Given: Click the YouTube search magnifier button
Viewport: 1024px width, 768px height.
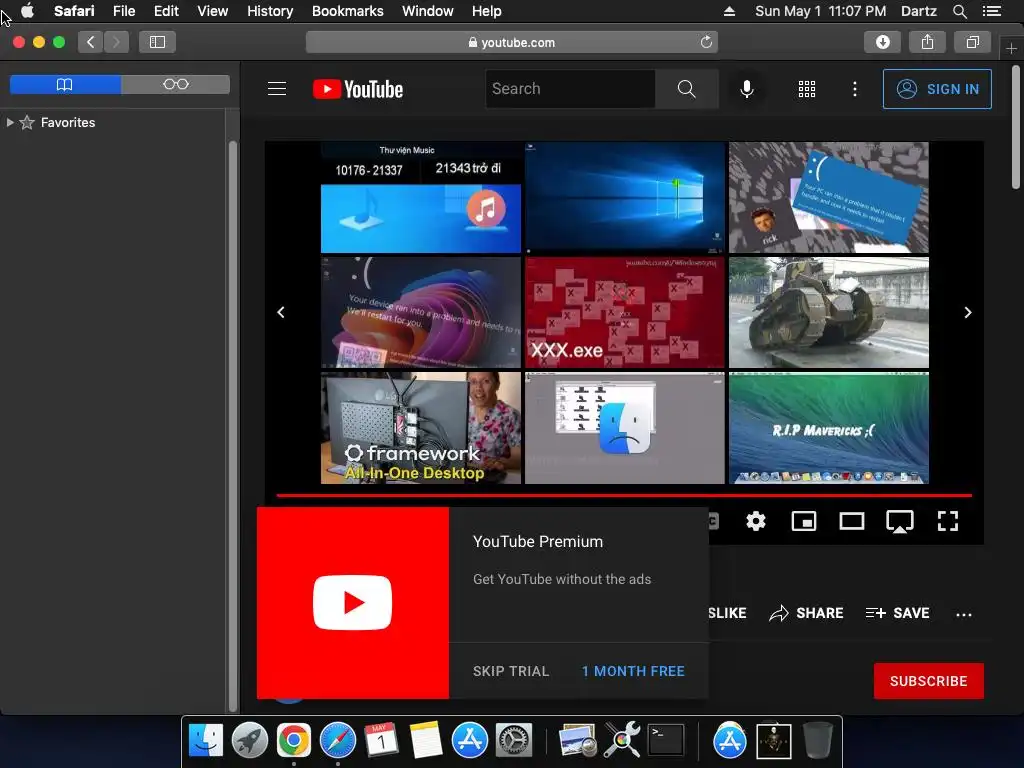Looking at the screenshot, I should click(x=686, y=89).
